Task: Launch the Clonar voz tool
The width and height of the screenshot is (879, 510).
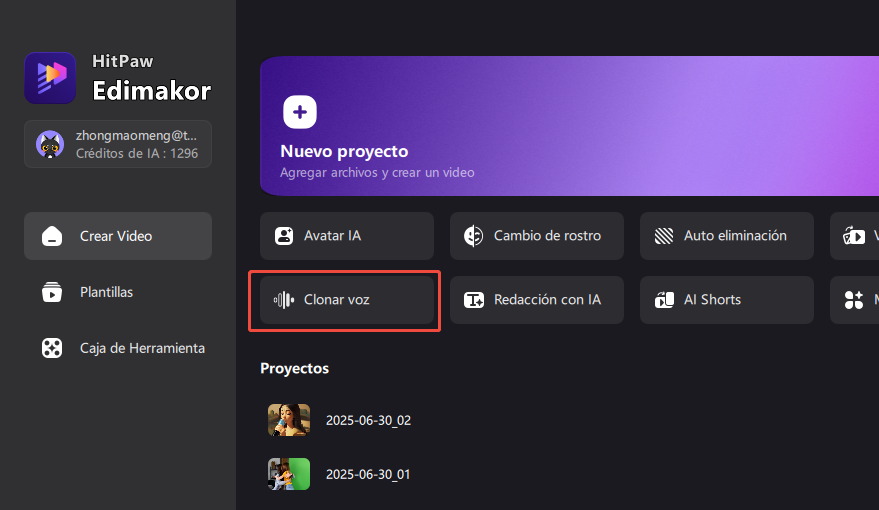Action: click(x=347, y=300)
